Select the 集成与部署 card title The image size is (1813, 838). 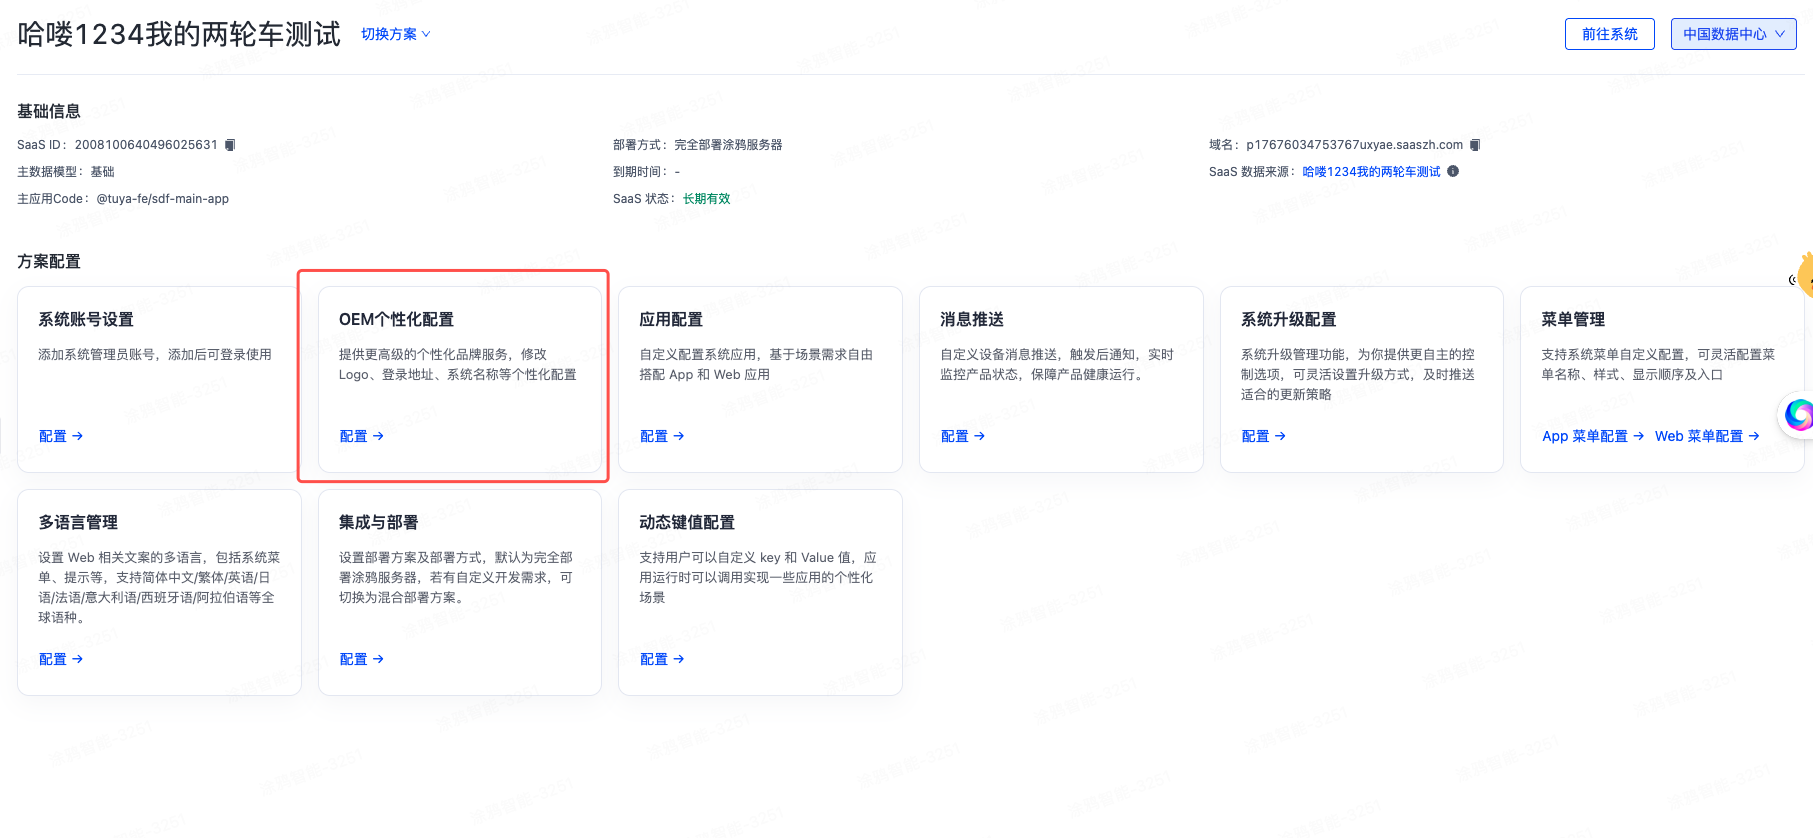point(378,522)
